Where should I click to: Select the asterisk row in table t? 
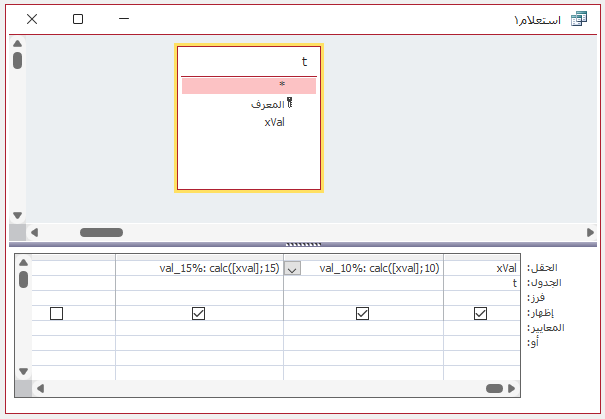(249, 86)
